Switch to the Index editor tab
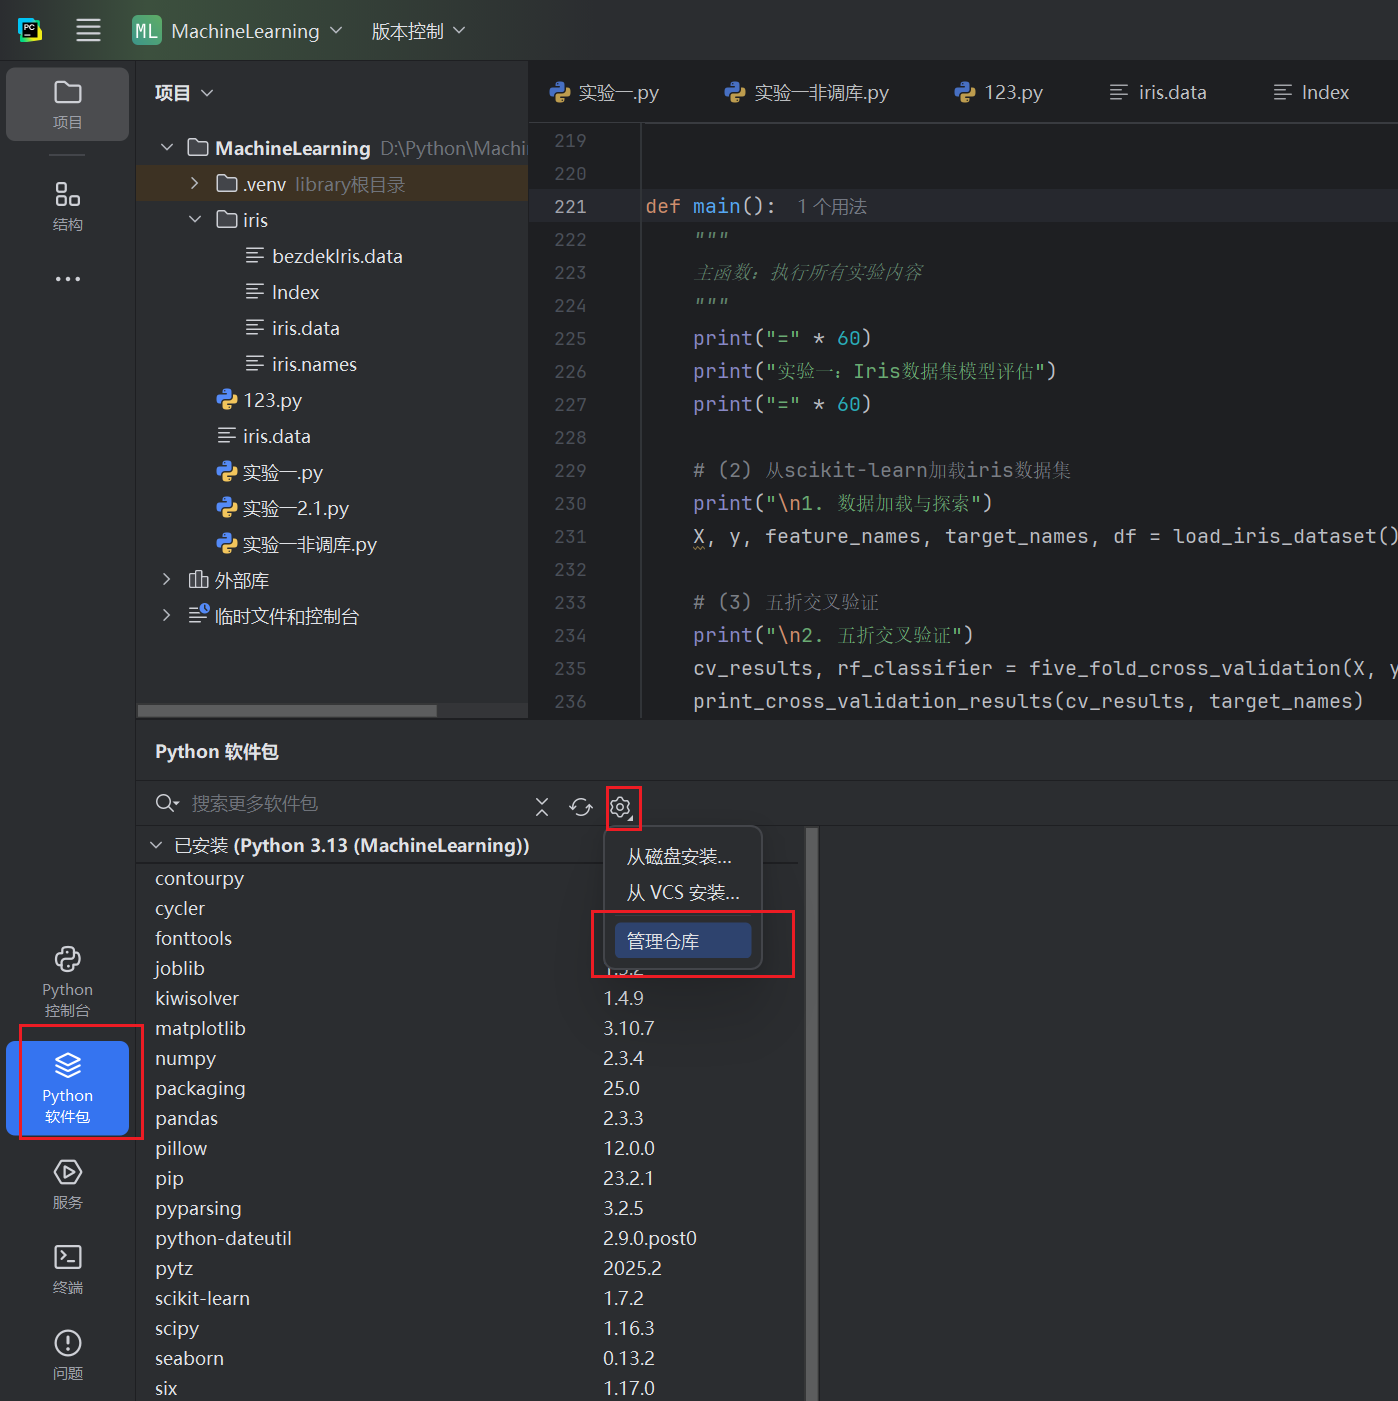This screenshot has width=1398, height=1401. pyautogui.click(x=1311, y=93)
